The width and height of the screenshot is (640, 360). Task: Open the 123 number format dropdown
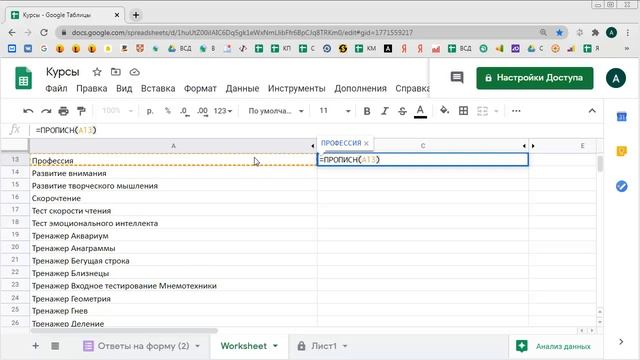223,111
